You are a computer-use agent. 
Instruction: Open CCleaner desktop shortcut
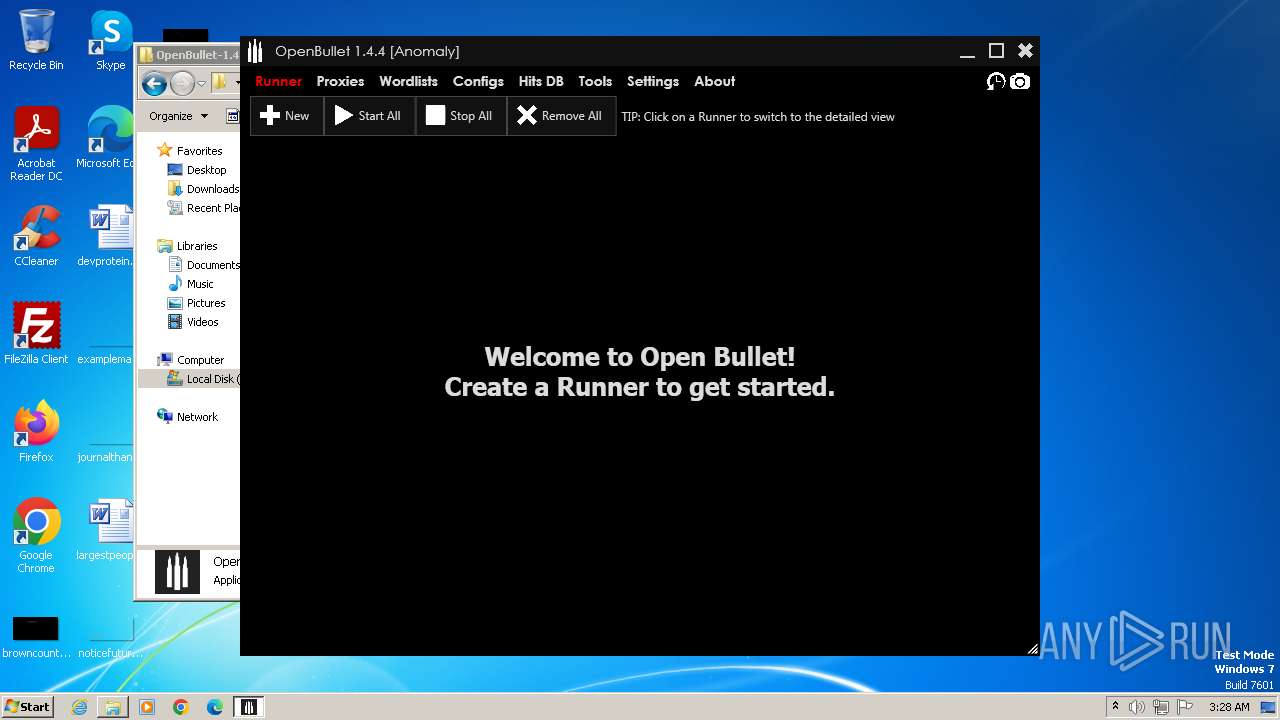pos(36,236)
